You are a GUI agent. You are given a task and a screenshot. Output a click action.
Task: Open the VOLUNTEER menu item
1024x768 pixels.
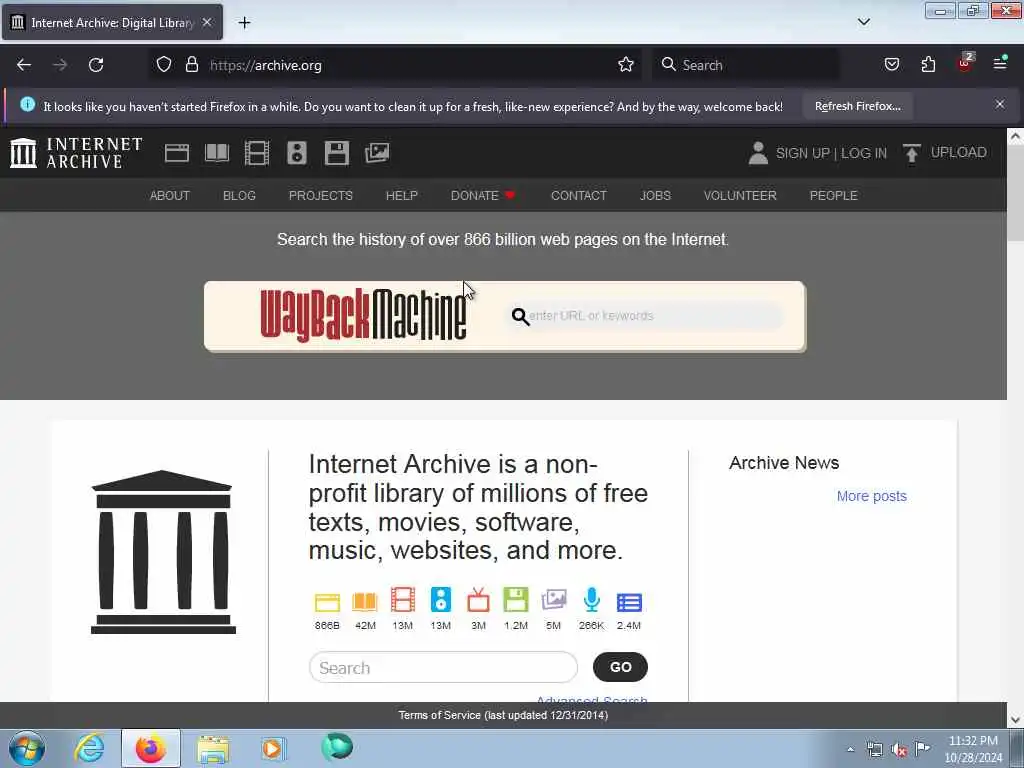(x=740, y=195)
